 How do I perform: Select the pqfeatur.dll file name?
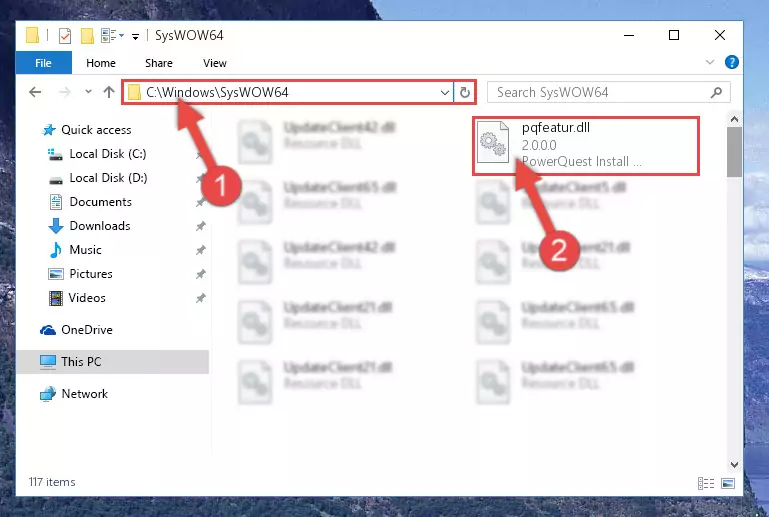[556, 128]
